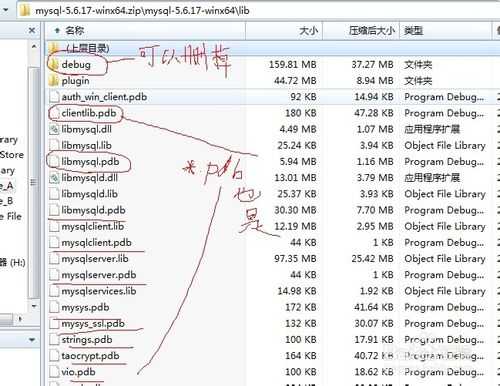Image resolution: width=500 pixels, height=386 pixels.
Task: Click the 25.42 MB compressed size cell
Action: 373,259
